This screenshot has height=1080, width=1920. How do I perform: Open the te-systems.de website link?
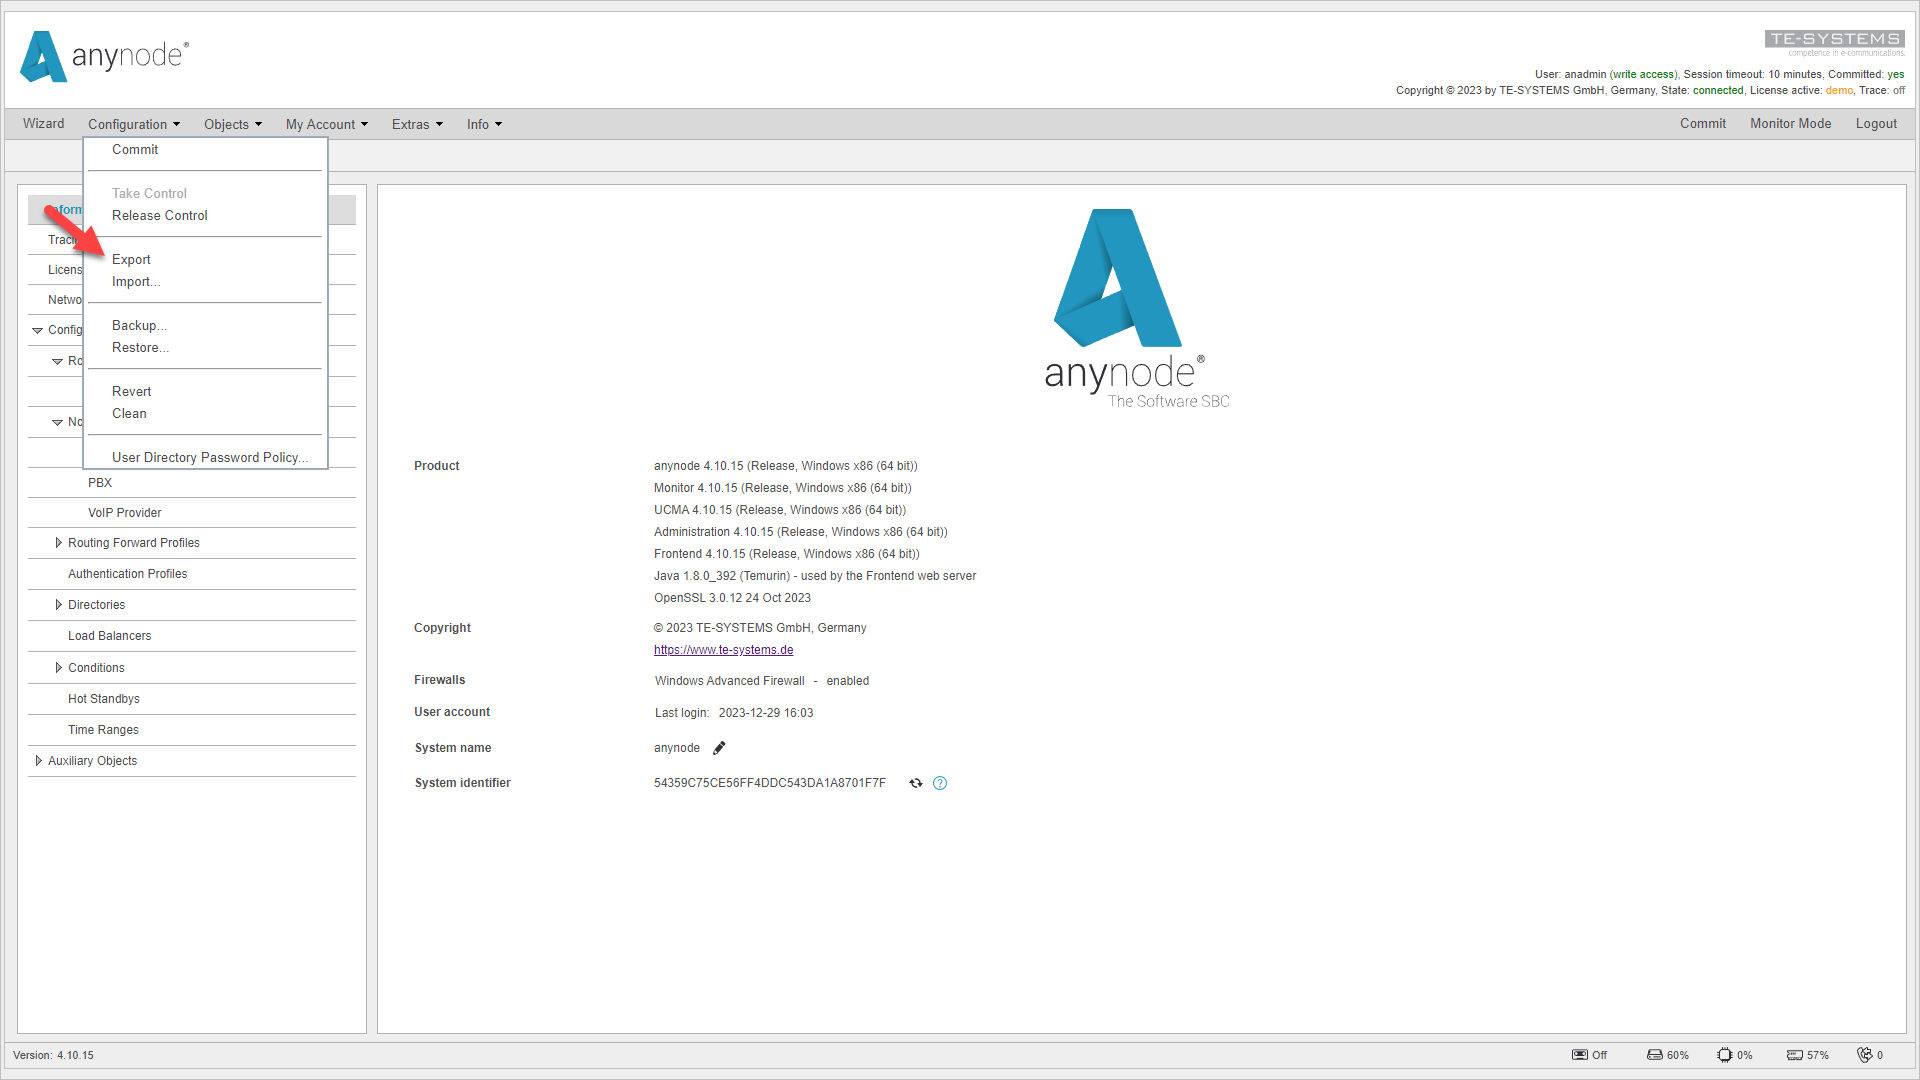(x=724, y=650)
